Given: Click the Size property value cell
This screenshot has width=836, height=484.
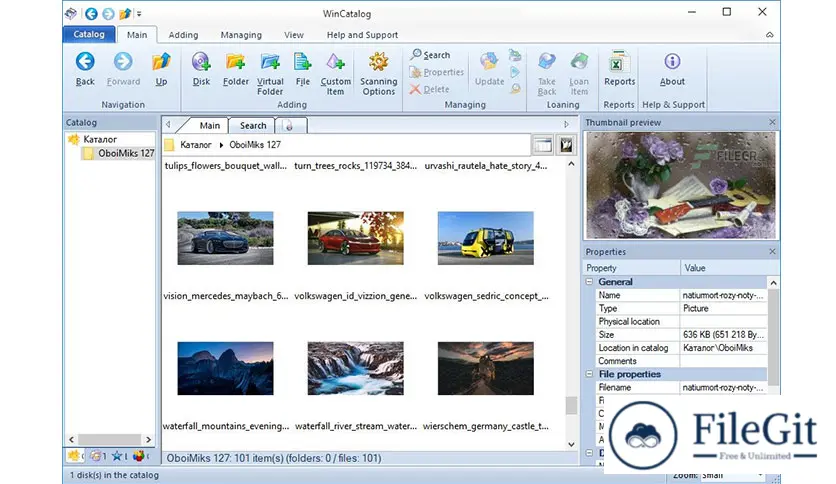Looking at the screenshot, I should (x=724, y=335).
